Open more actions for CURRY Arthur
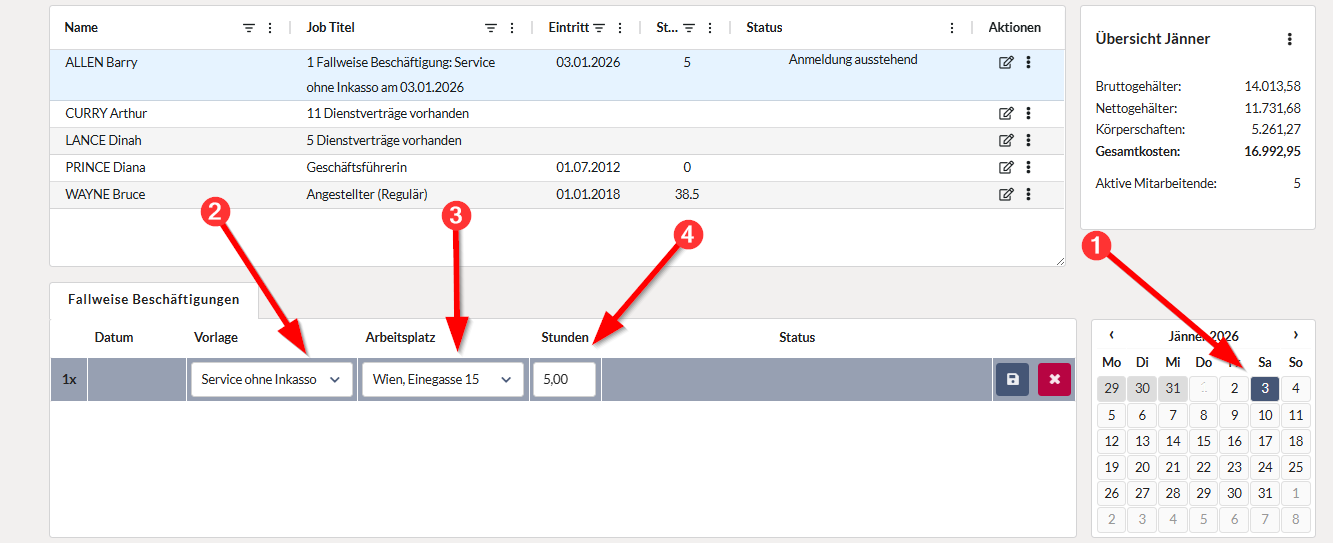The width and height of the screenshot is (1333, 543). pyautogui.click(x=1028, y=113)
